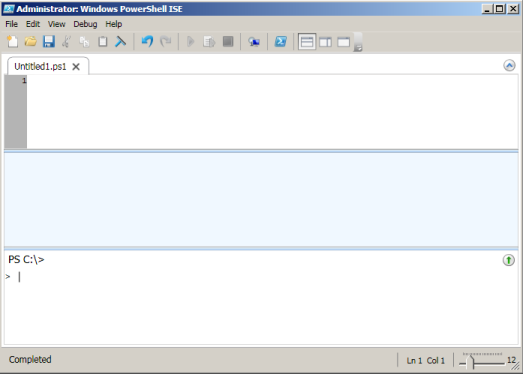Move command pane up with green arrow
Viewport: 523px width, 374px height.
coord(509,260)
